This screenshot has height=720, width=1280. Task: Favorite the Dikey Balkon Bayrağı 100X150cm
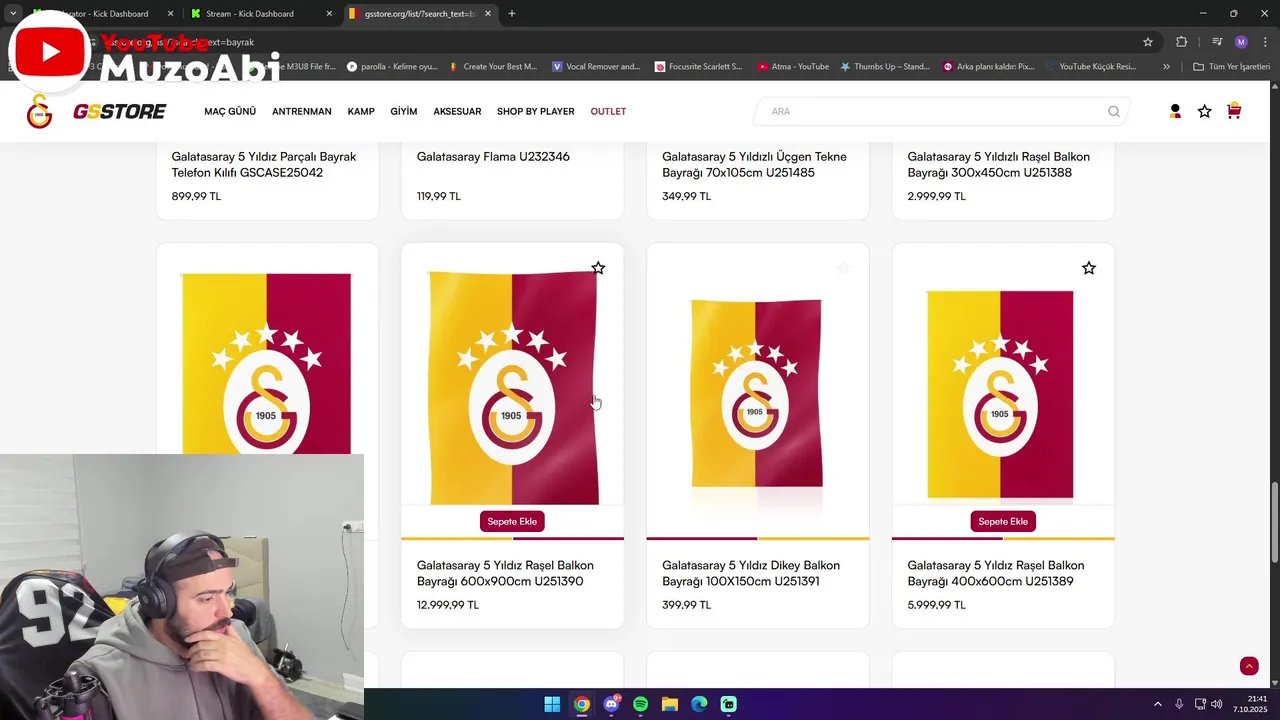point(843,268)
